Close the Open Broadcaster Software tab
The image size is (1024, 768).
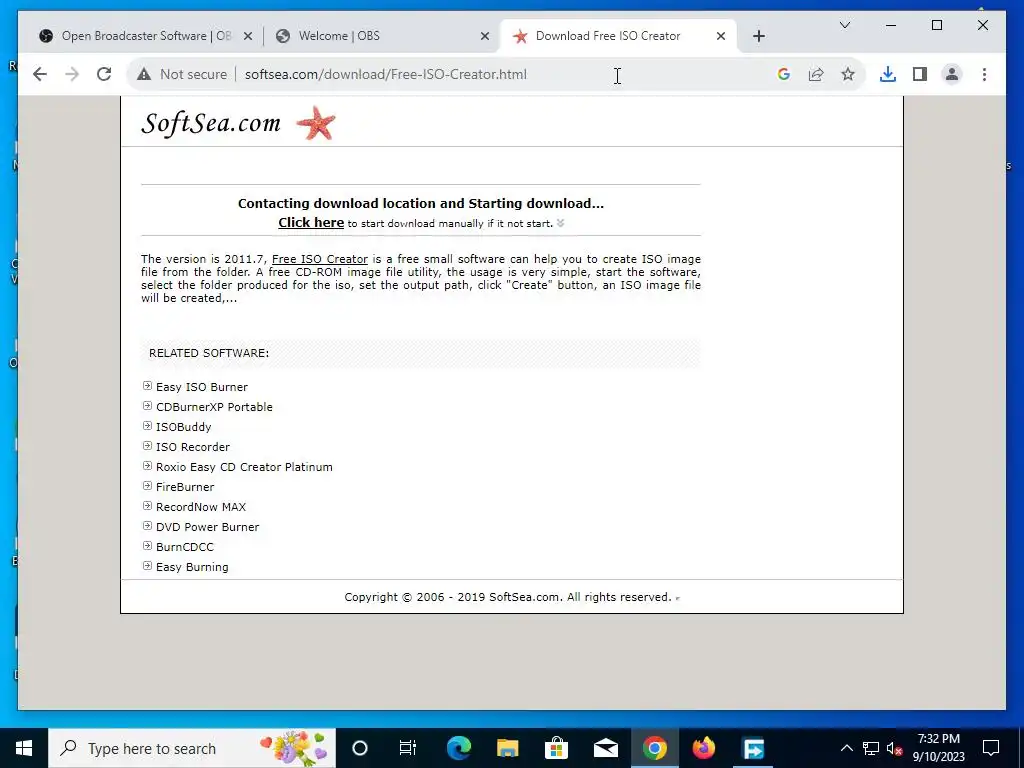point(248,37)
